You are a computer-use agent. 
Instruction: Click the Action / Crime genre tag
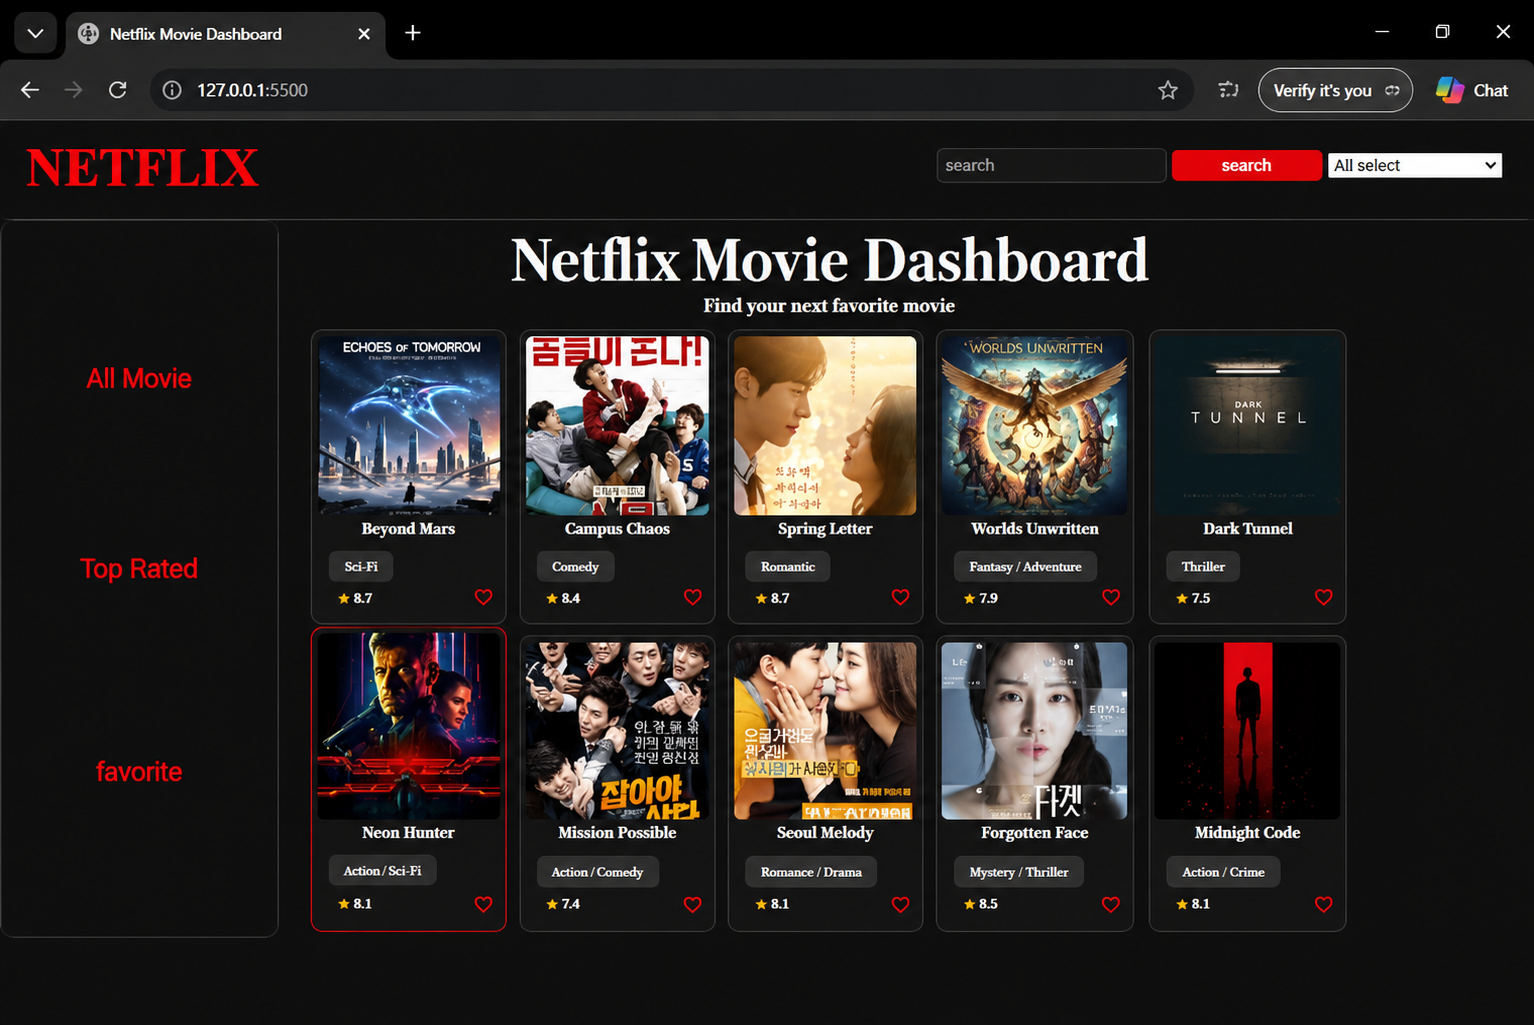pos(1223,872)
